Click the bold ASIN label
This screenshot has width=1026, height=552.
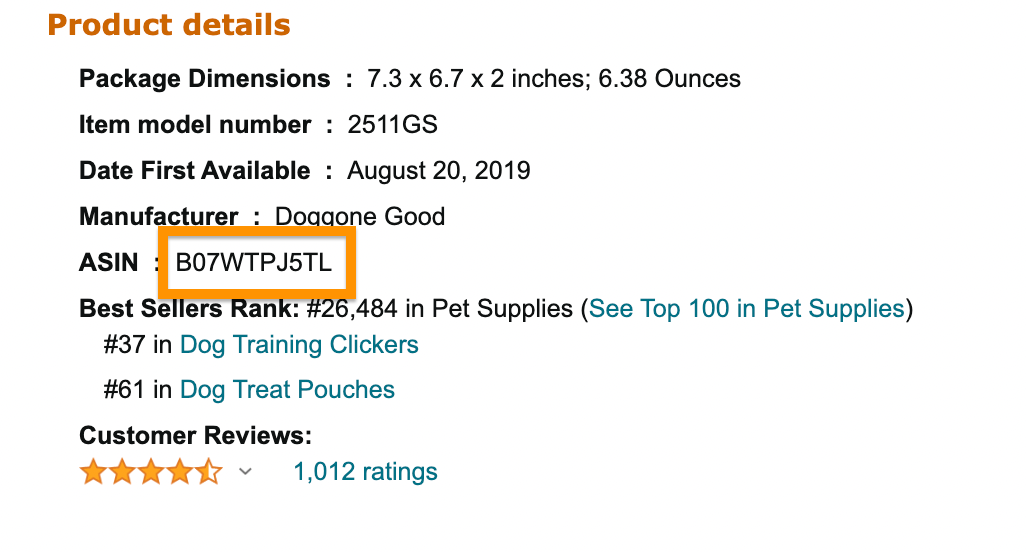[x=109, y=263]
